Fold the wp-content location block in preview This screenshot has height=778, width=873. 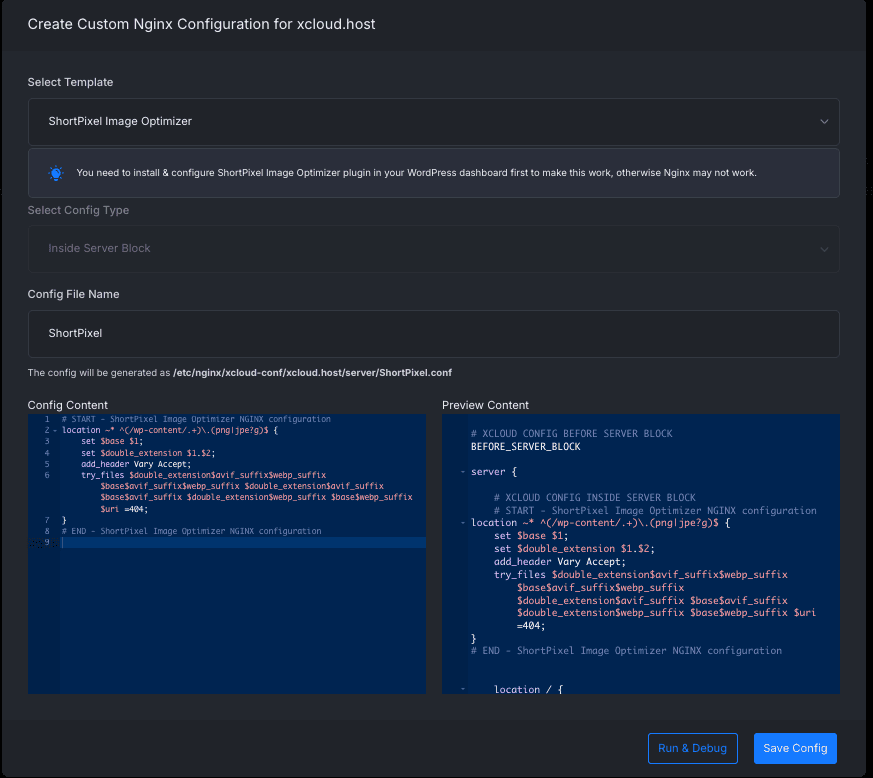(463, 523)
